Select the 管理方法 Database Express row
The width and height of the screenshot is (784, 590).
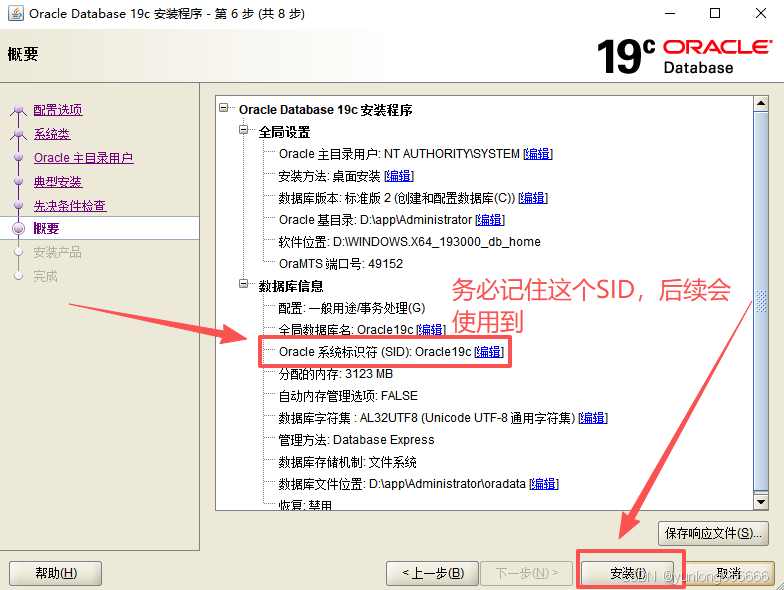[356, 440]
